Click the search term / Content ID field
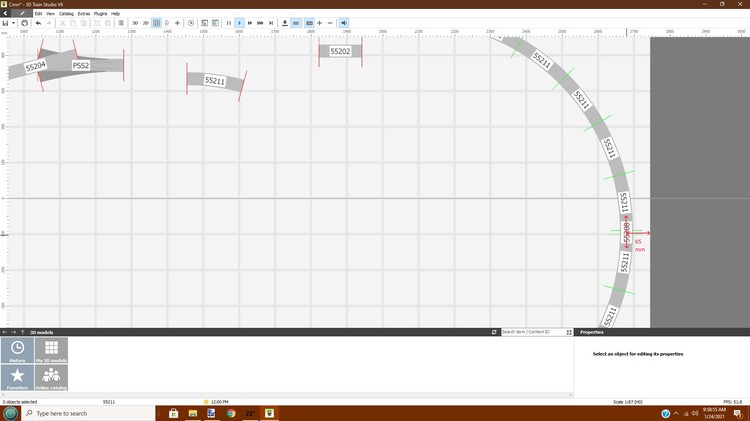The height and width of the screenshot is (421, 750). (532, 332)
